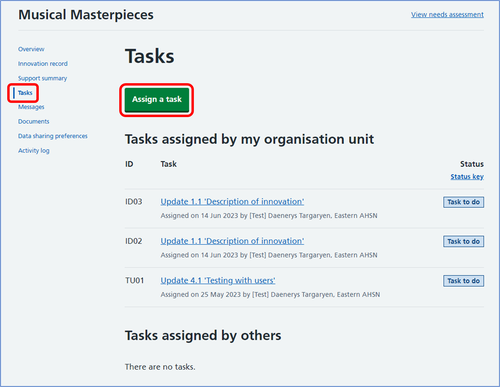Click View needs assessment link

(447, 15)
